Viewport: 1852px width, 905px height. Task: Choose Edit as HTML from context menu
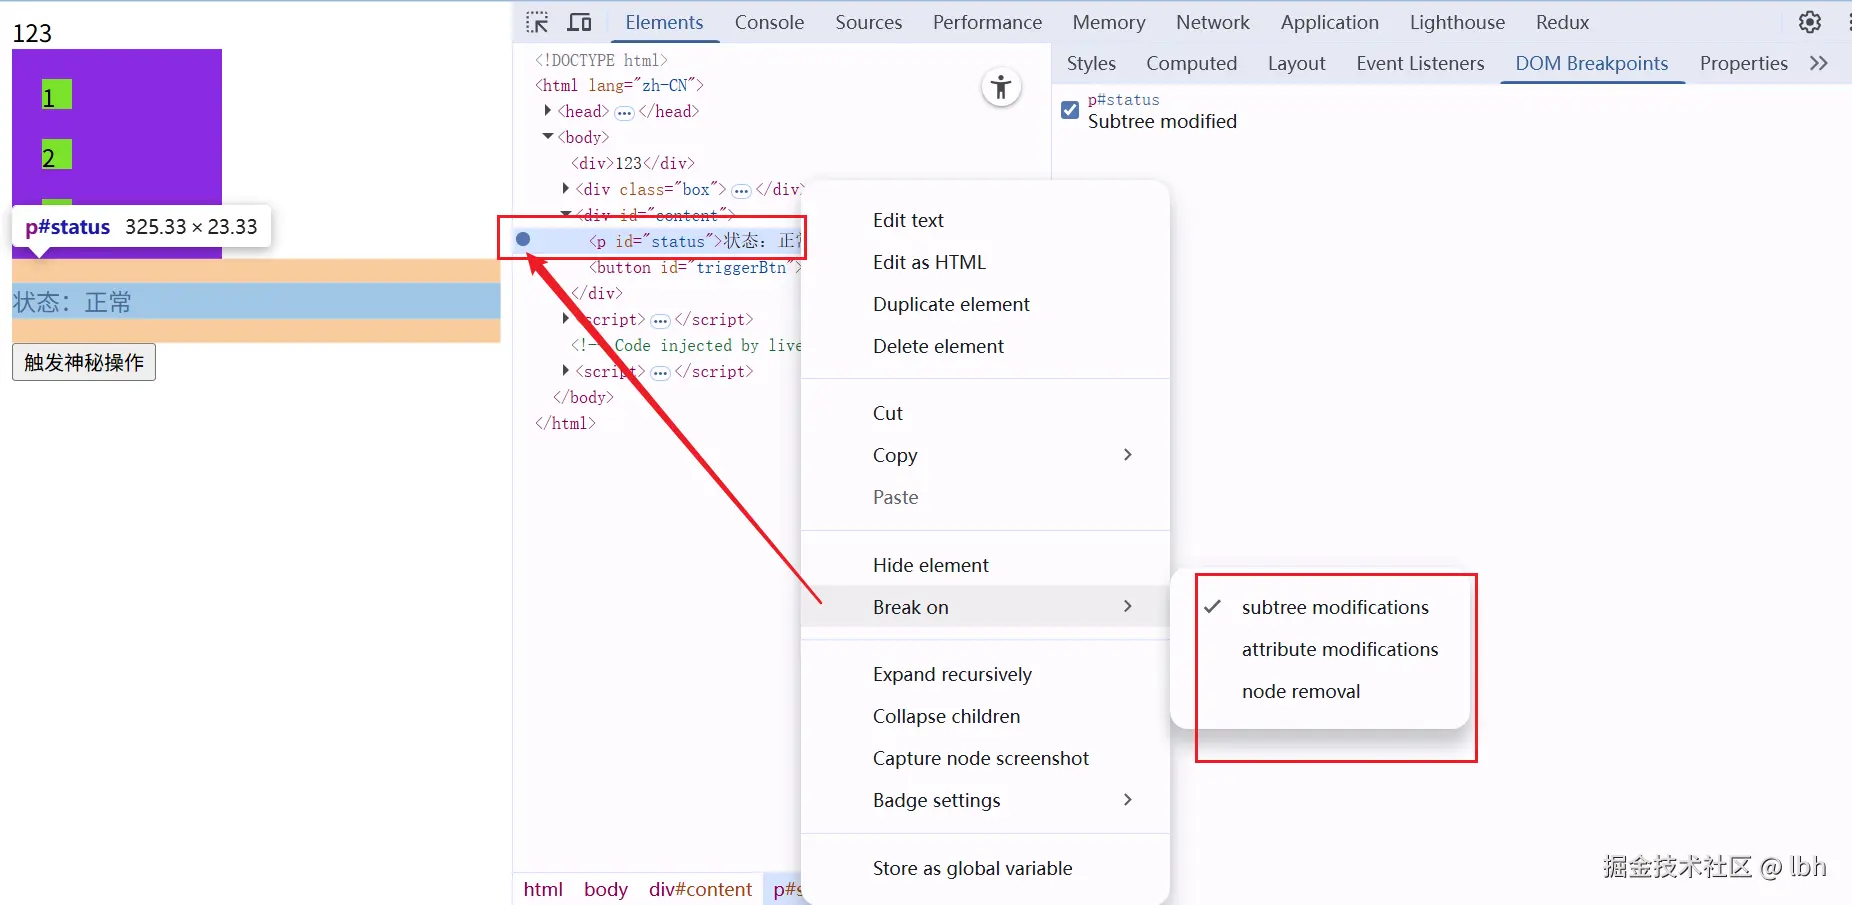click(985, 262)
